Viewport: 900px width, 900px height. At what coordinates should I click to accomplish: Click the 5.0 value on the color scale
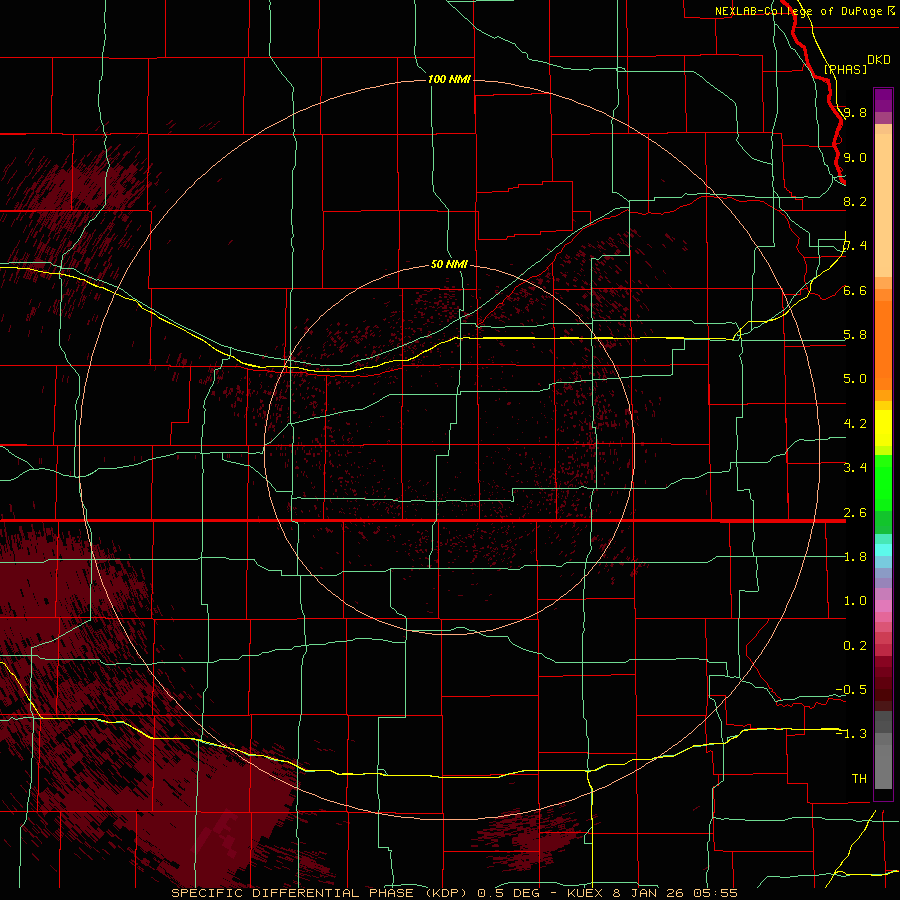point(855,379)
